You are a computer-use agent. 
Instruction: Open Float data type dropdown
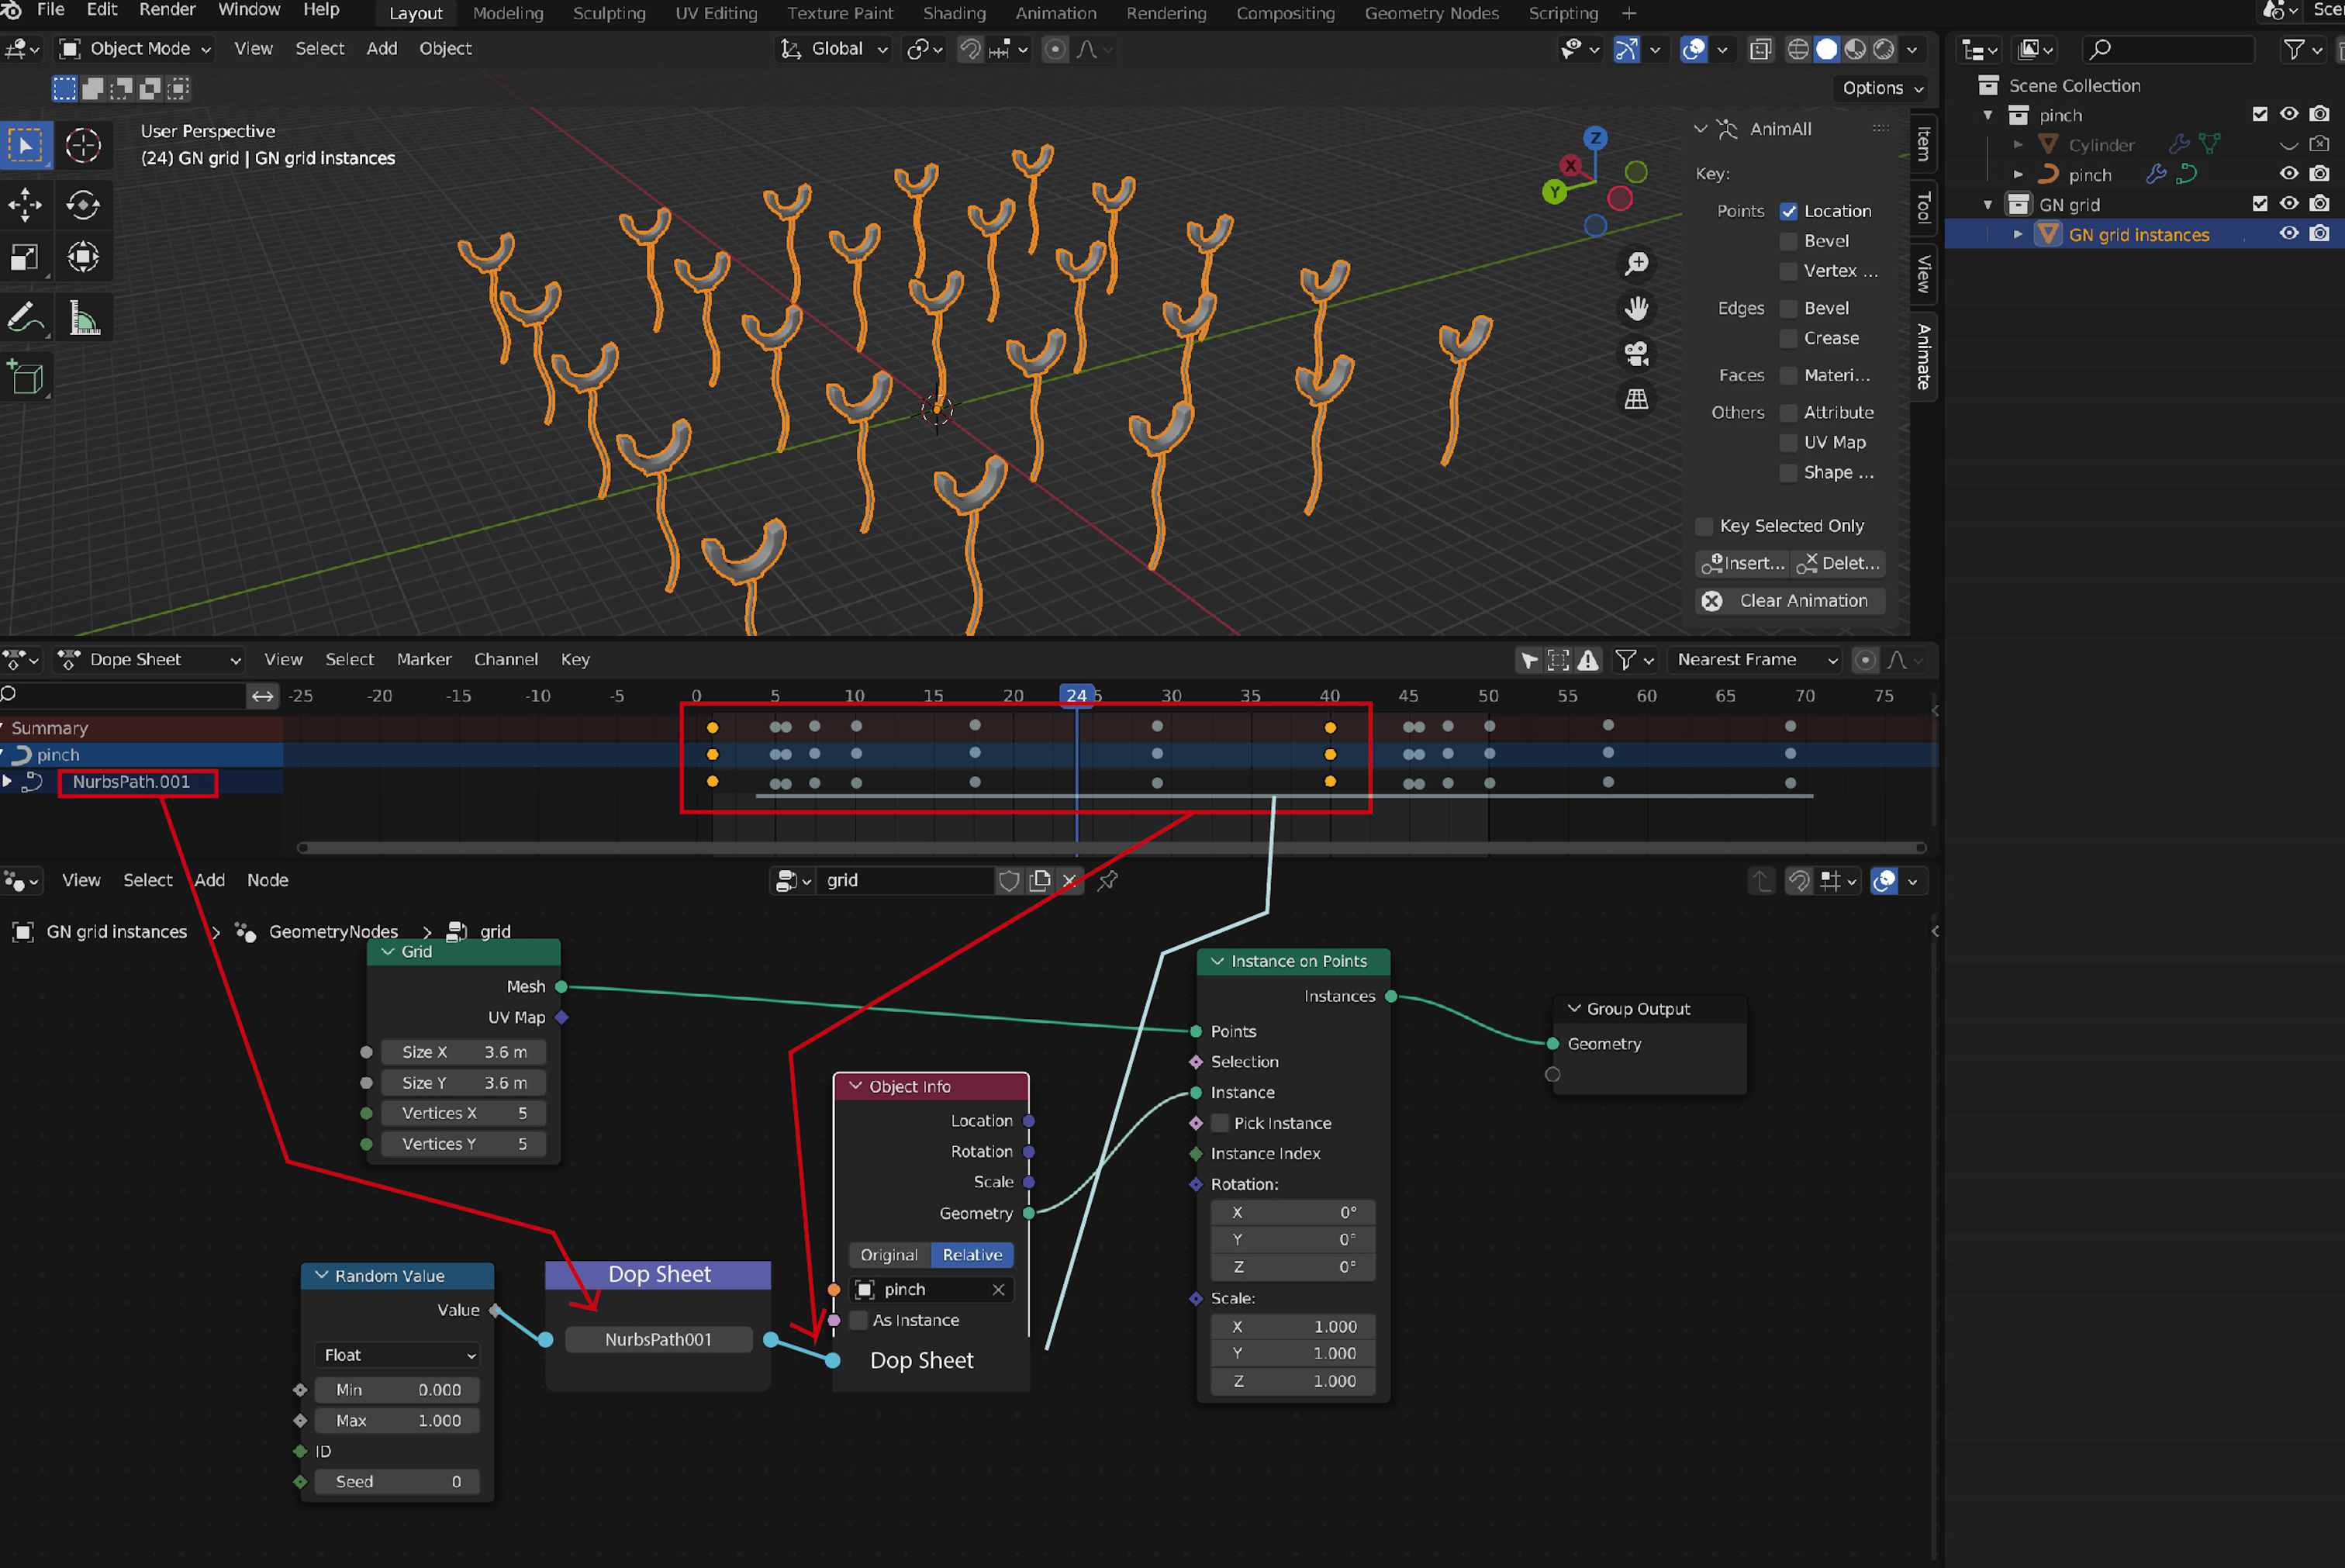click(x=397, y=1355)
